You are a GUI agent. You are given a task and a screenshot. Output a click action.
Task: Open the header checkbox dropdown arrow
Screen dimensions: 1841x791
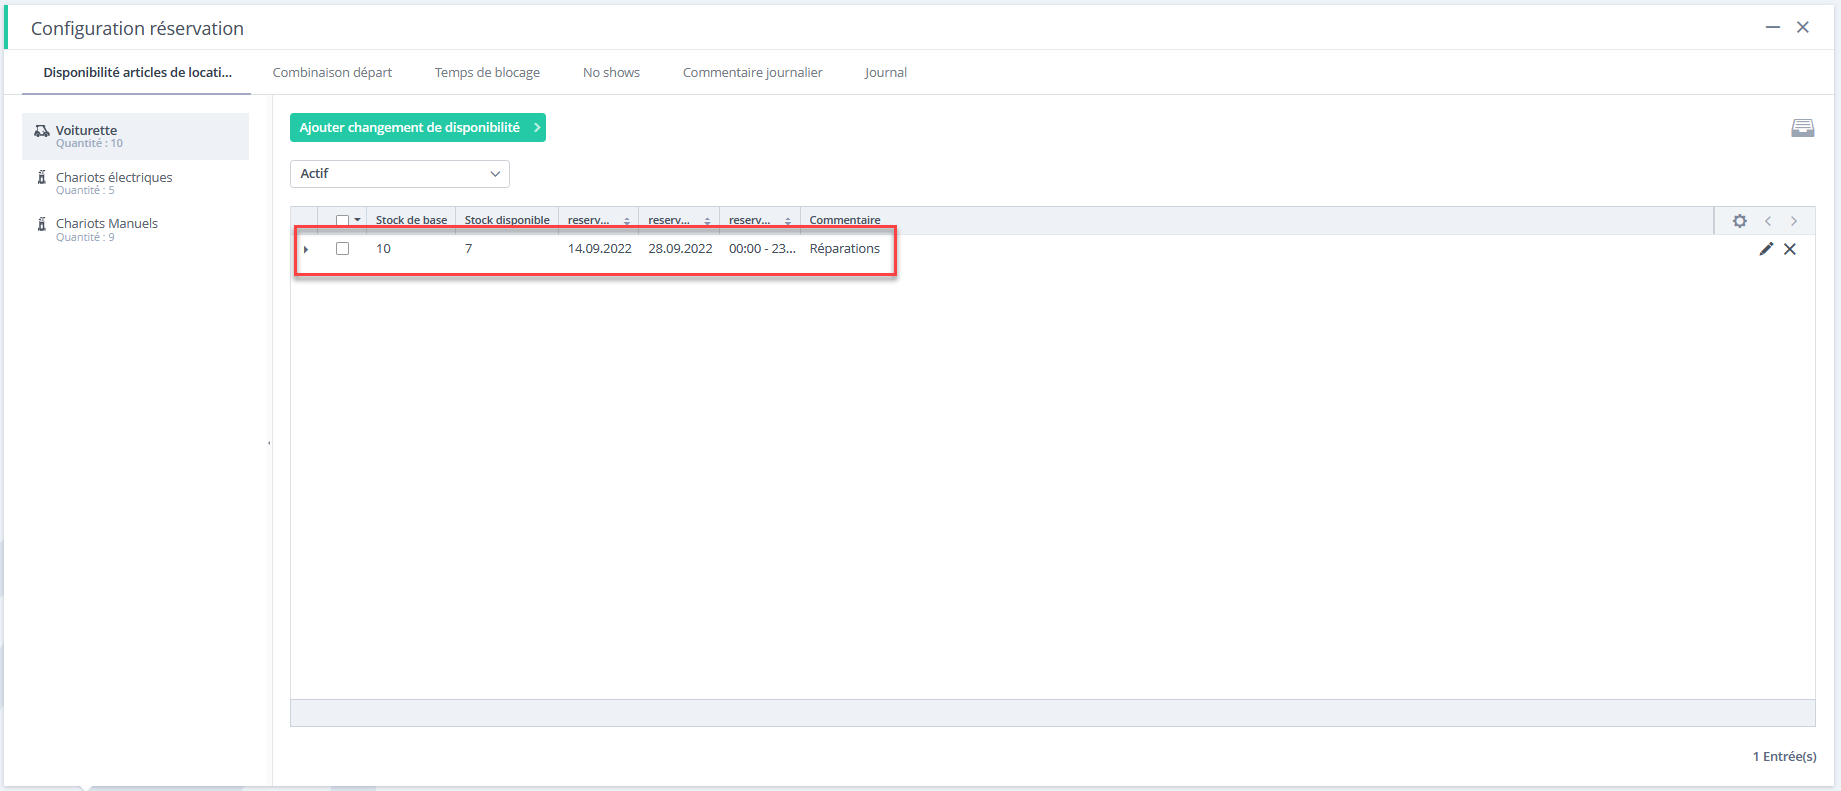(x=358, y=220)
